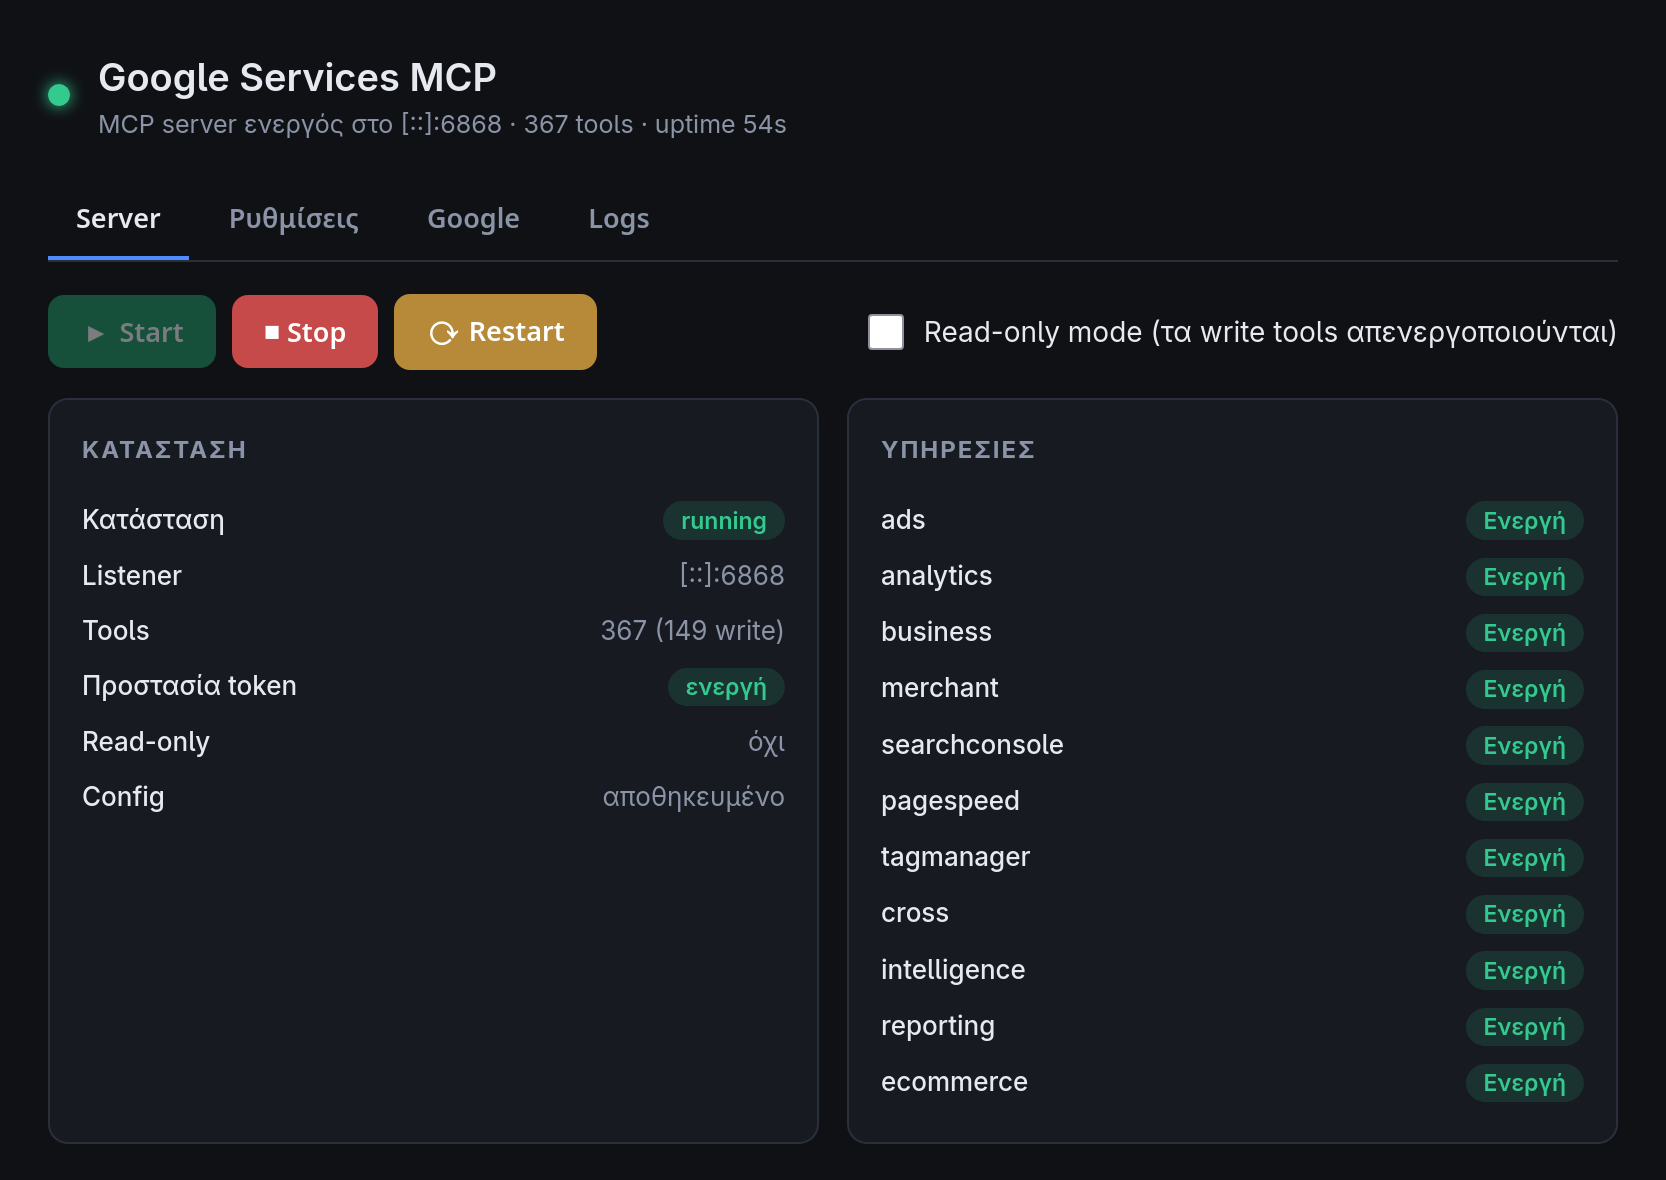Click the Ενεργή badge for analytics
Screen dimensions: 1666x1180
pos(1524,577)
